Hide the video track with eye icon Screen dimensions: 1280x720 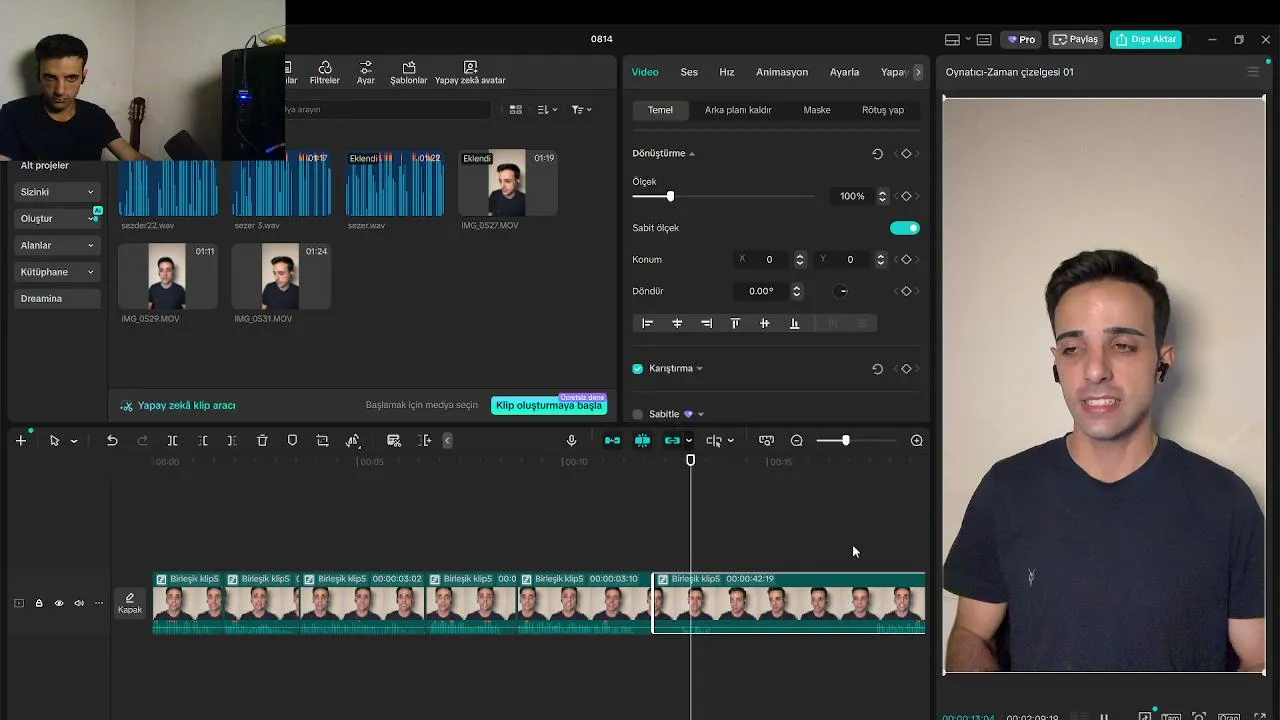pos(59,603)
